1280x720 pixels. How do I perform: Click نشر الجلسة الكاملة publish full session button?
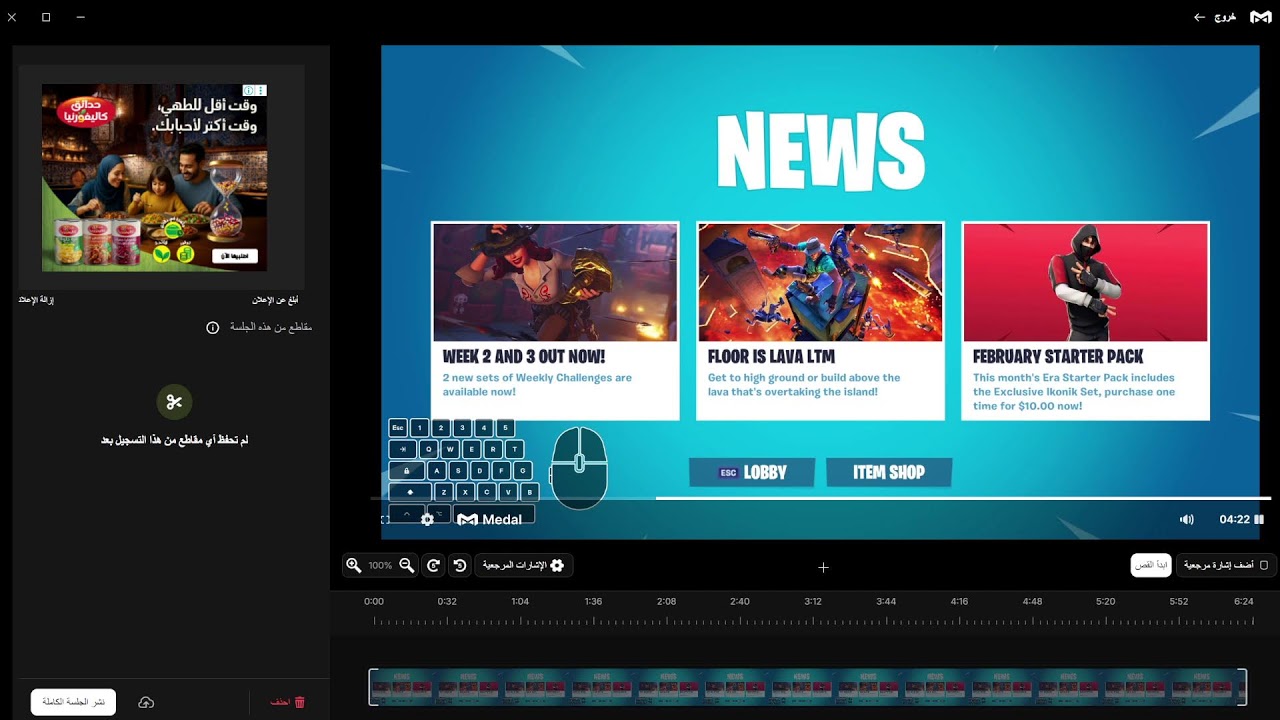tap(73, 702)
